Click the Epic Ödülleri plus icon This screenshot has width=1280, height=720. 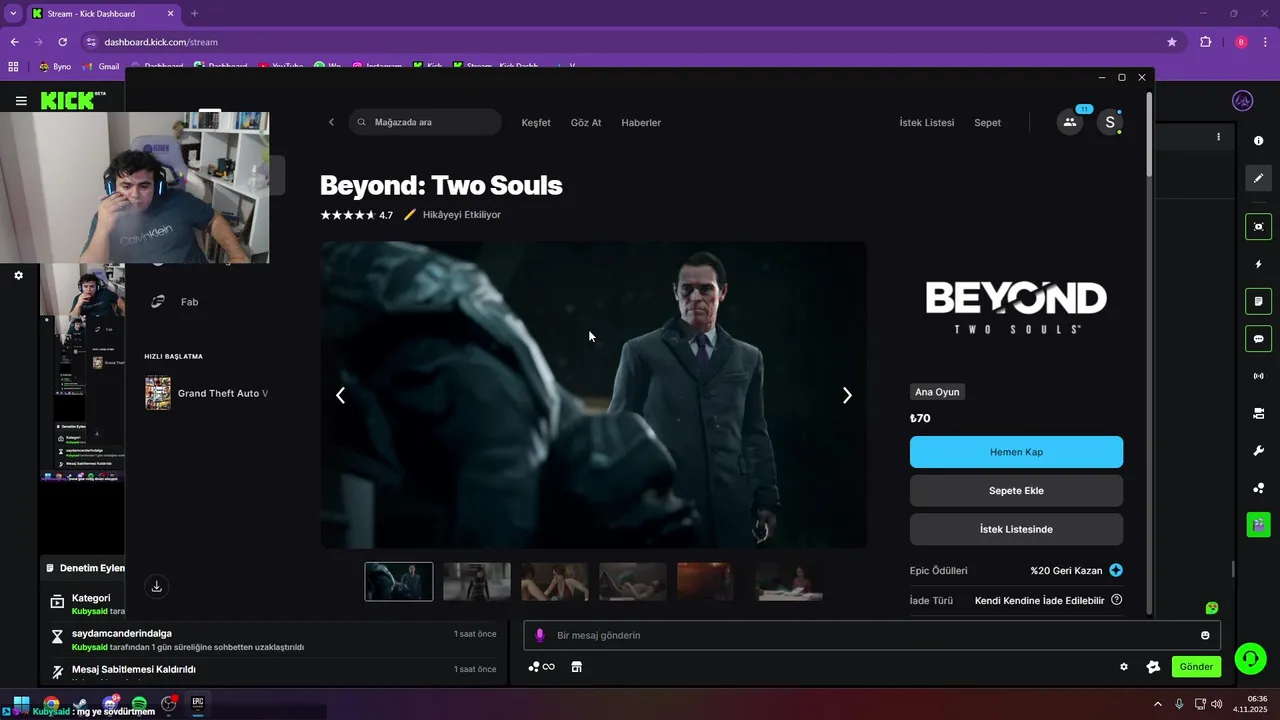tap(1116, 570)
